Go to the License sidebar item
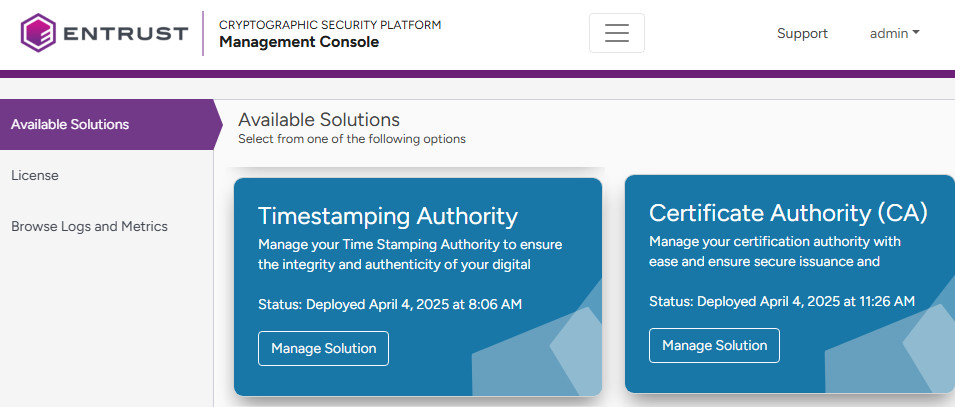The image size is (955, 407). (35, 175)
